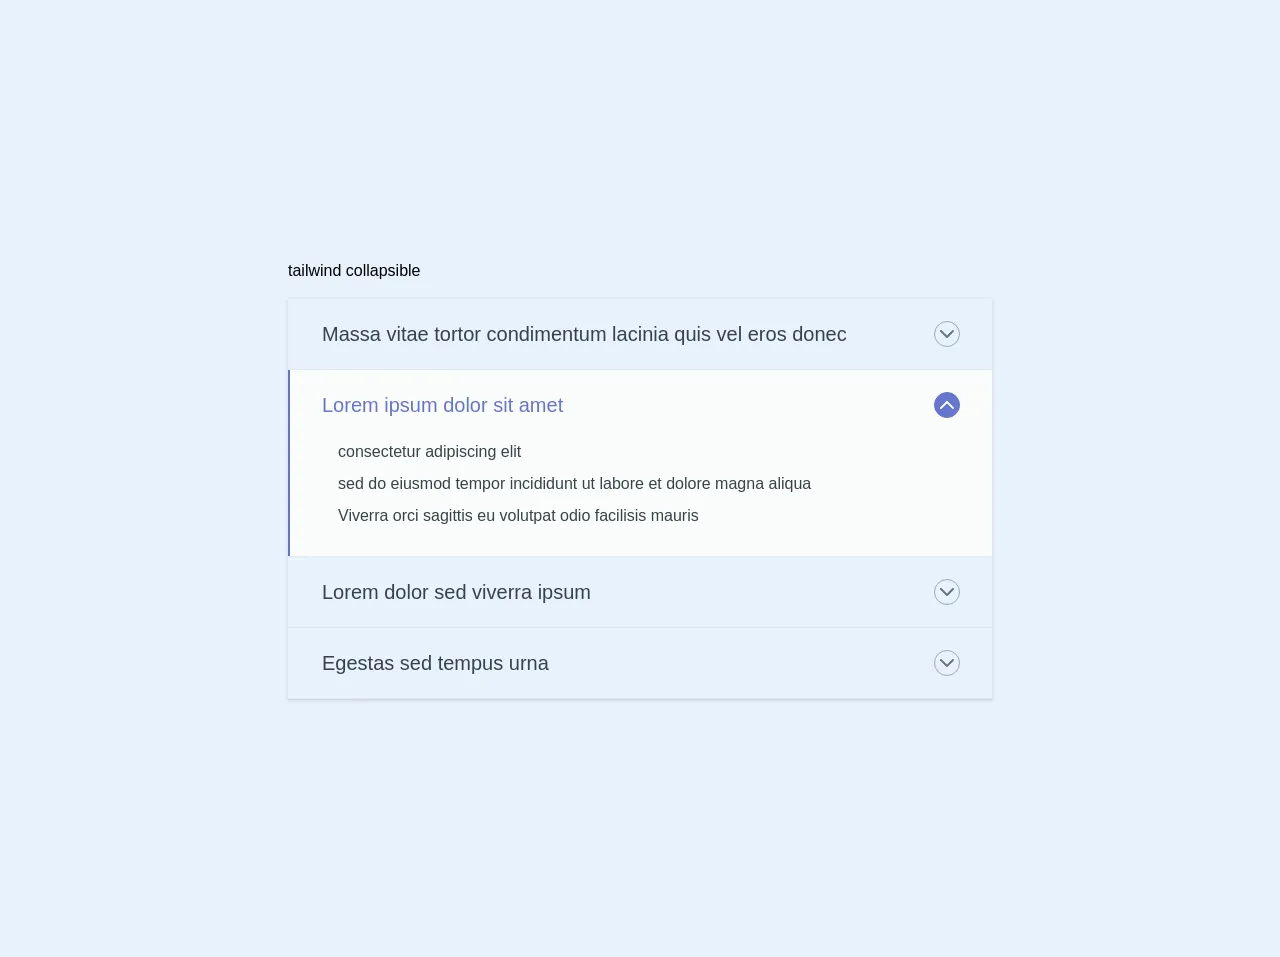This screenshot has width=1280, height=957.
Task: Click the chevron beside 'Egestas sed tempus urna'
Action: pyautogui.click(x=946, y=663)
